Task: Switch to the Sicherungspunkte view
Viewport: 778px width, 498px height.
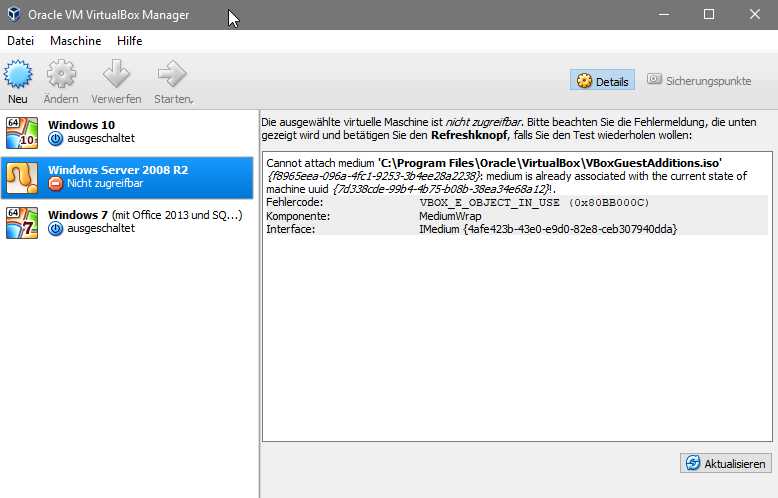Action: tap(699, 80)
